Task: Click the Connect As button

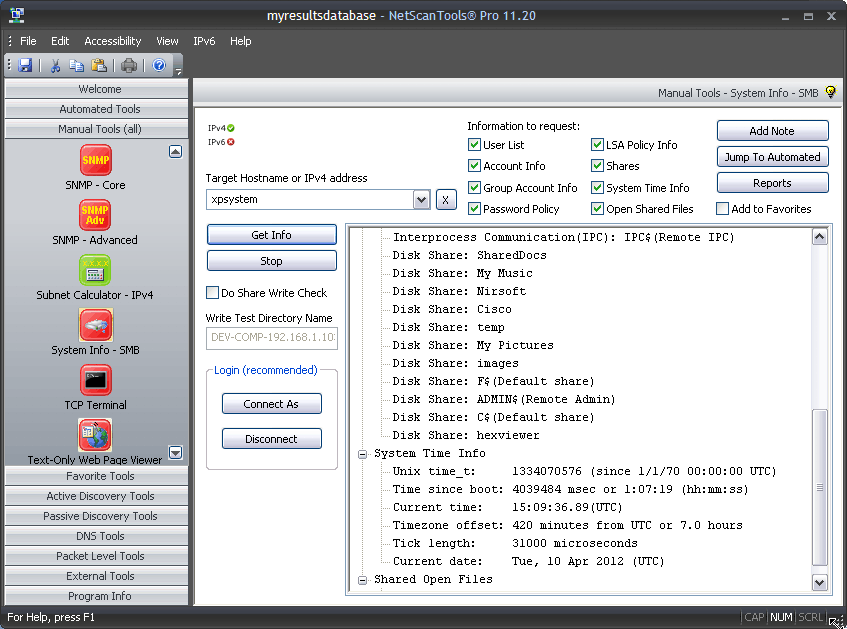Action: (272, 404)
